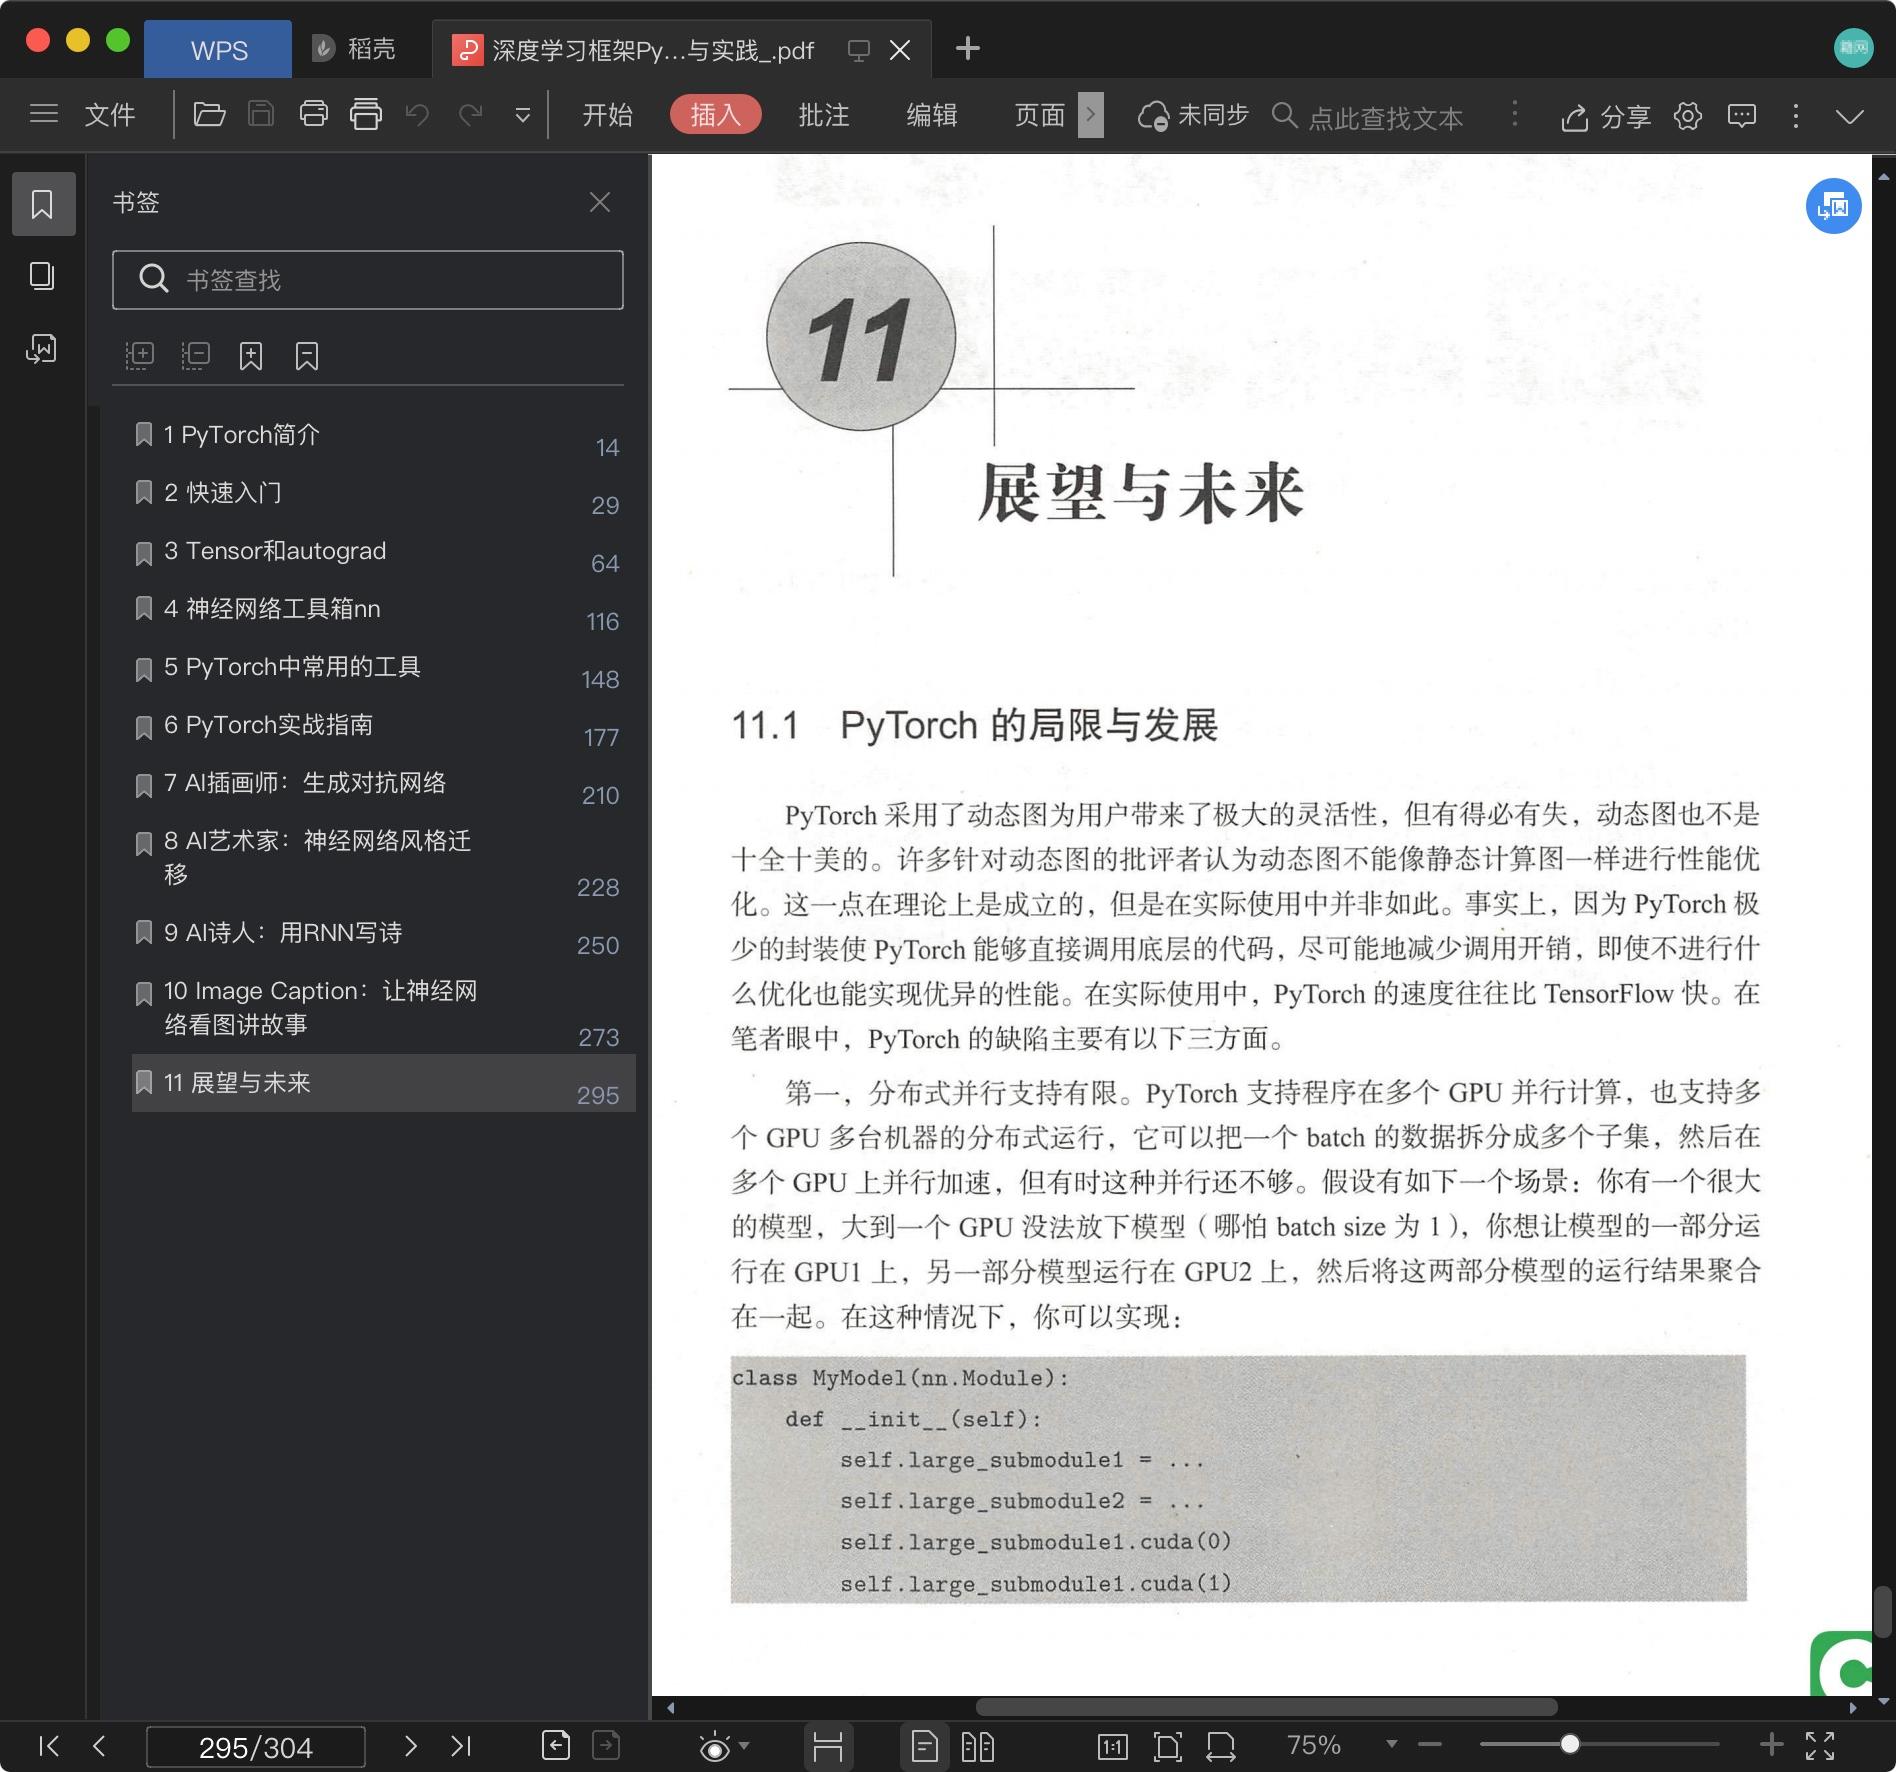Viewport: 1896px width, 1772px height.
Task: Go to last page
Action: coord(461,1746)
